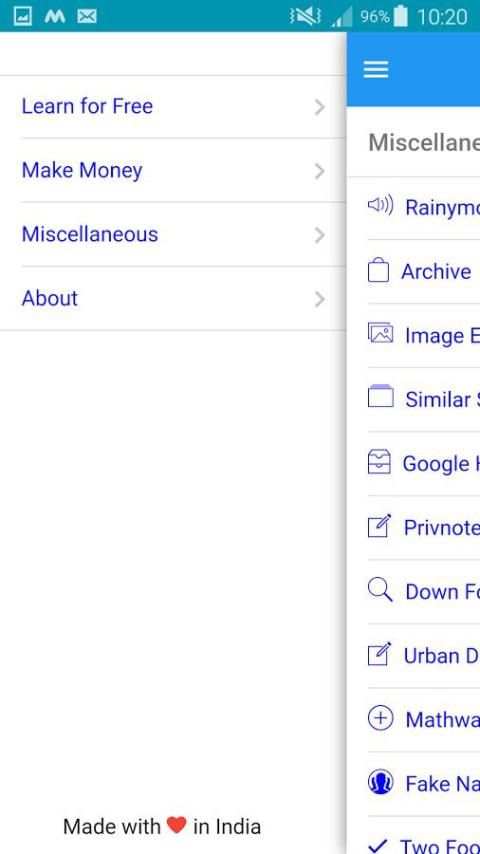
Task: Open the Google link in list
Action: 441,463
